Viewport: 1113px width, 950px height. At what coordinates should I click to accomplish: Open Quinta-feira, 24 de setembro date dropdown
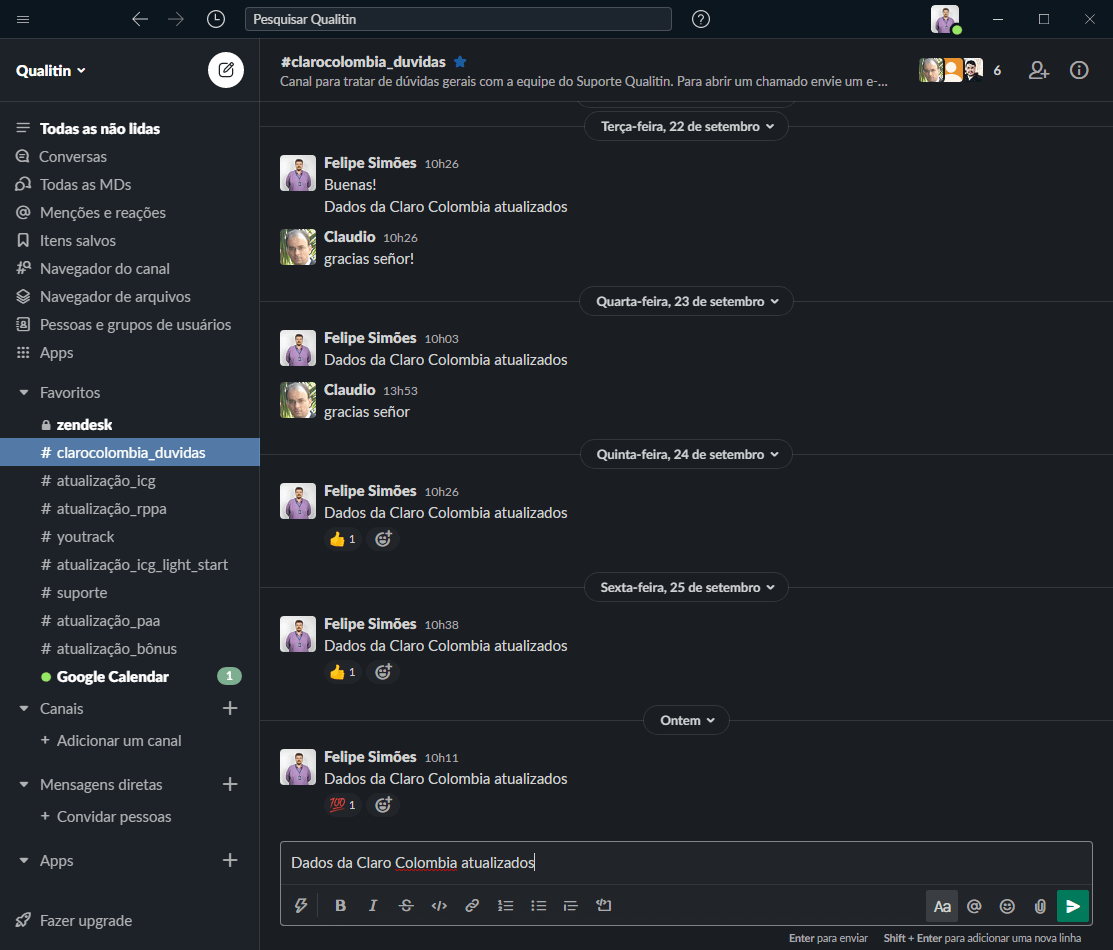click(686, 454)
